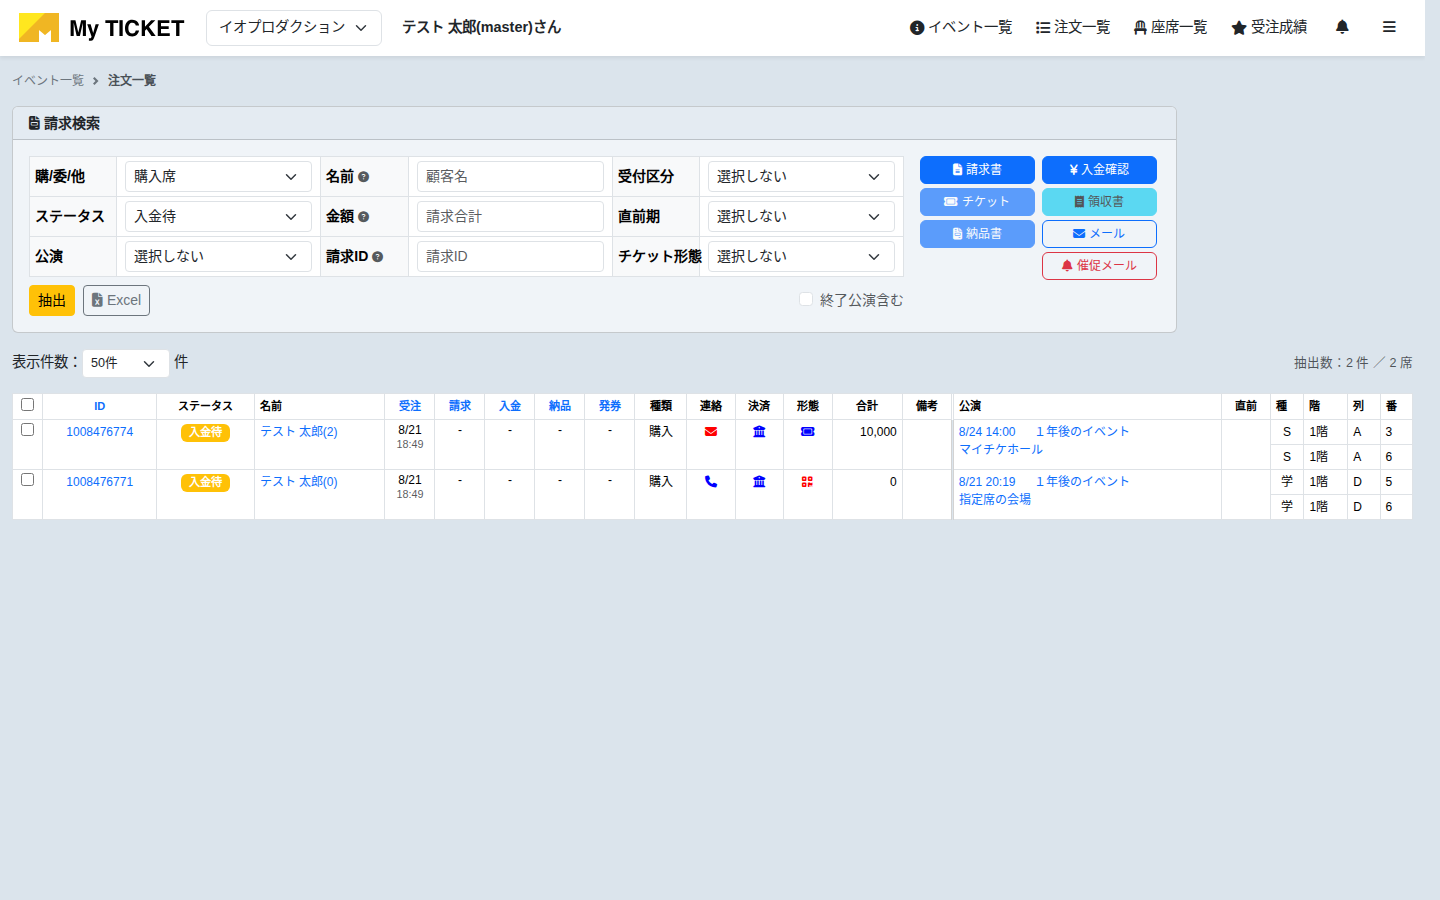The width and height of the screenshot is (1440, 900).
Task: Select all orders with header checkbox
Action: click(28, 405)
